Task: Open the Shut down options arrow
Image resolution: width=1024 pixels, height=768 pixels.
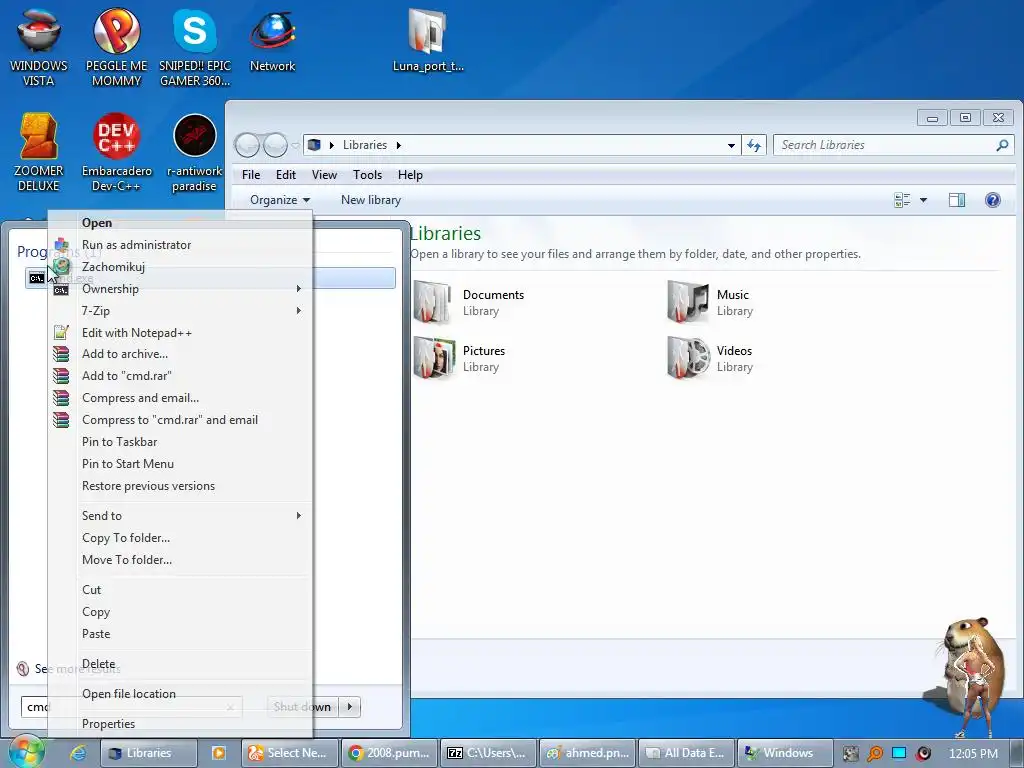Action: (x=349, y=707)
